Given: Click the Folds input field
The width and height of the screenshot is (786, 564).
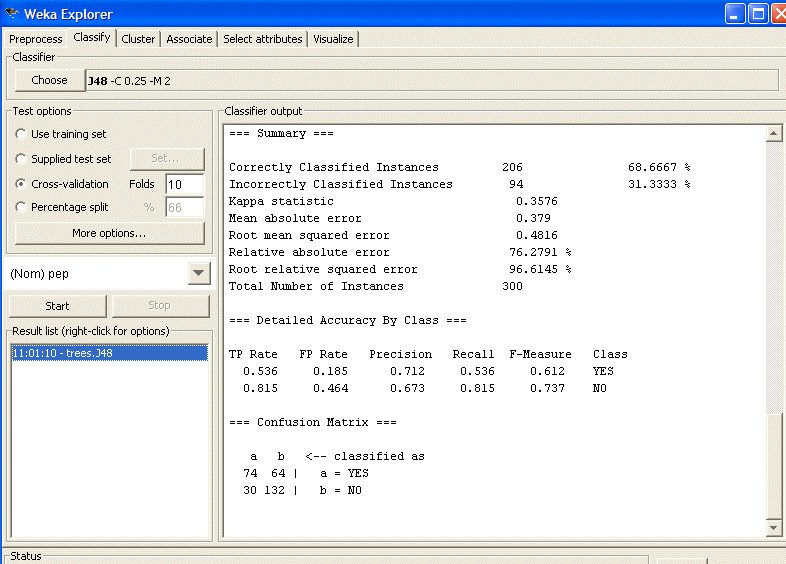Looking at the screenshot, I should (x=184, y=185).
